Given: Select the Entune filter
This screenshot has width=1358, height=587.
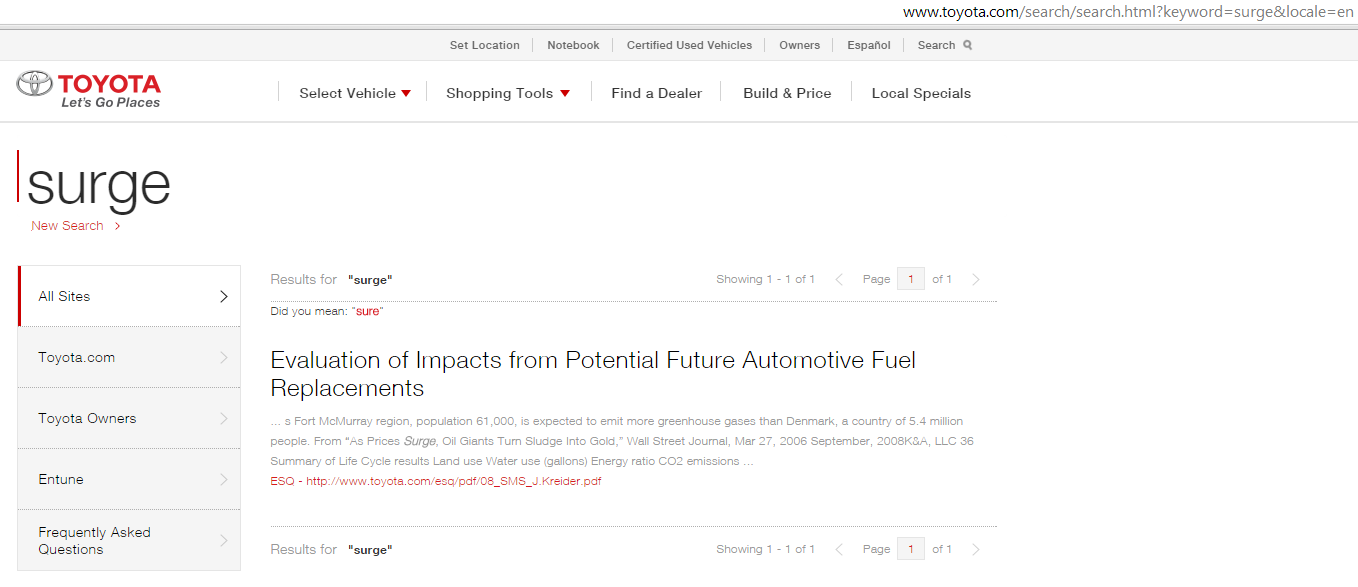Looking at the screenshot, I should [x=129, y=479].
